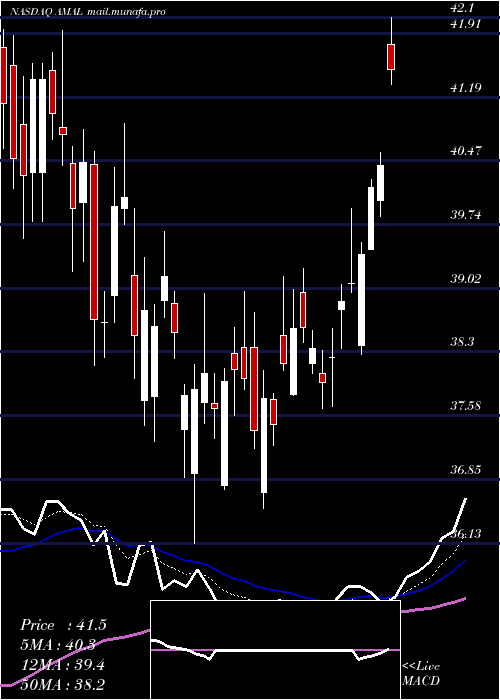Screen dimensions: 500x700
Task: Click the 50MA : 38.2 readout
Action: point(63,685)
